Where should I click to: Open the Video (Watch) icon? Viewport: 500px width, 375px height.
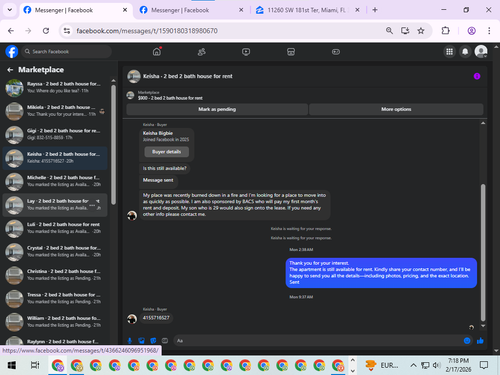(246, 52)
